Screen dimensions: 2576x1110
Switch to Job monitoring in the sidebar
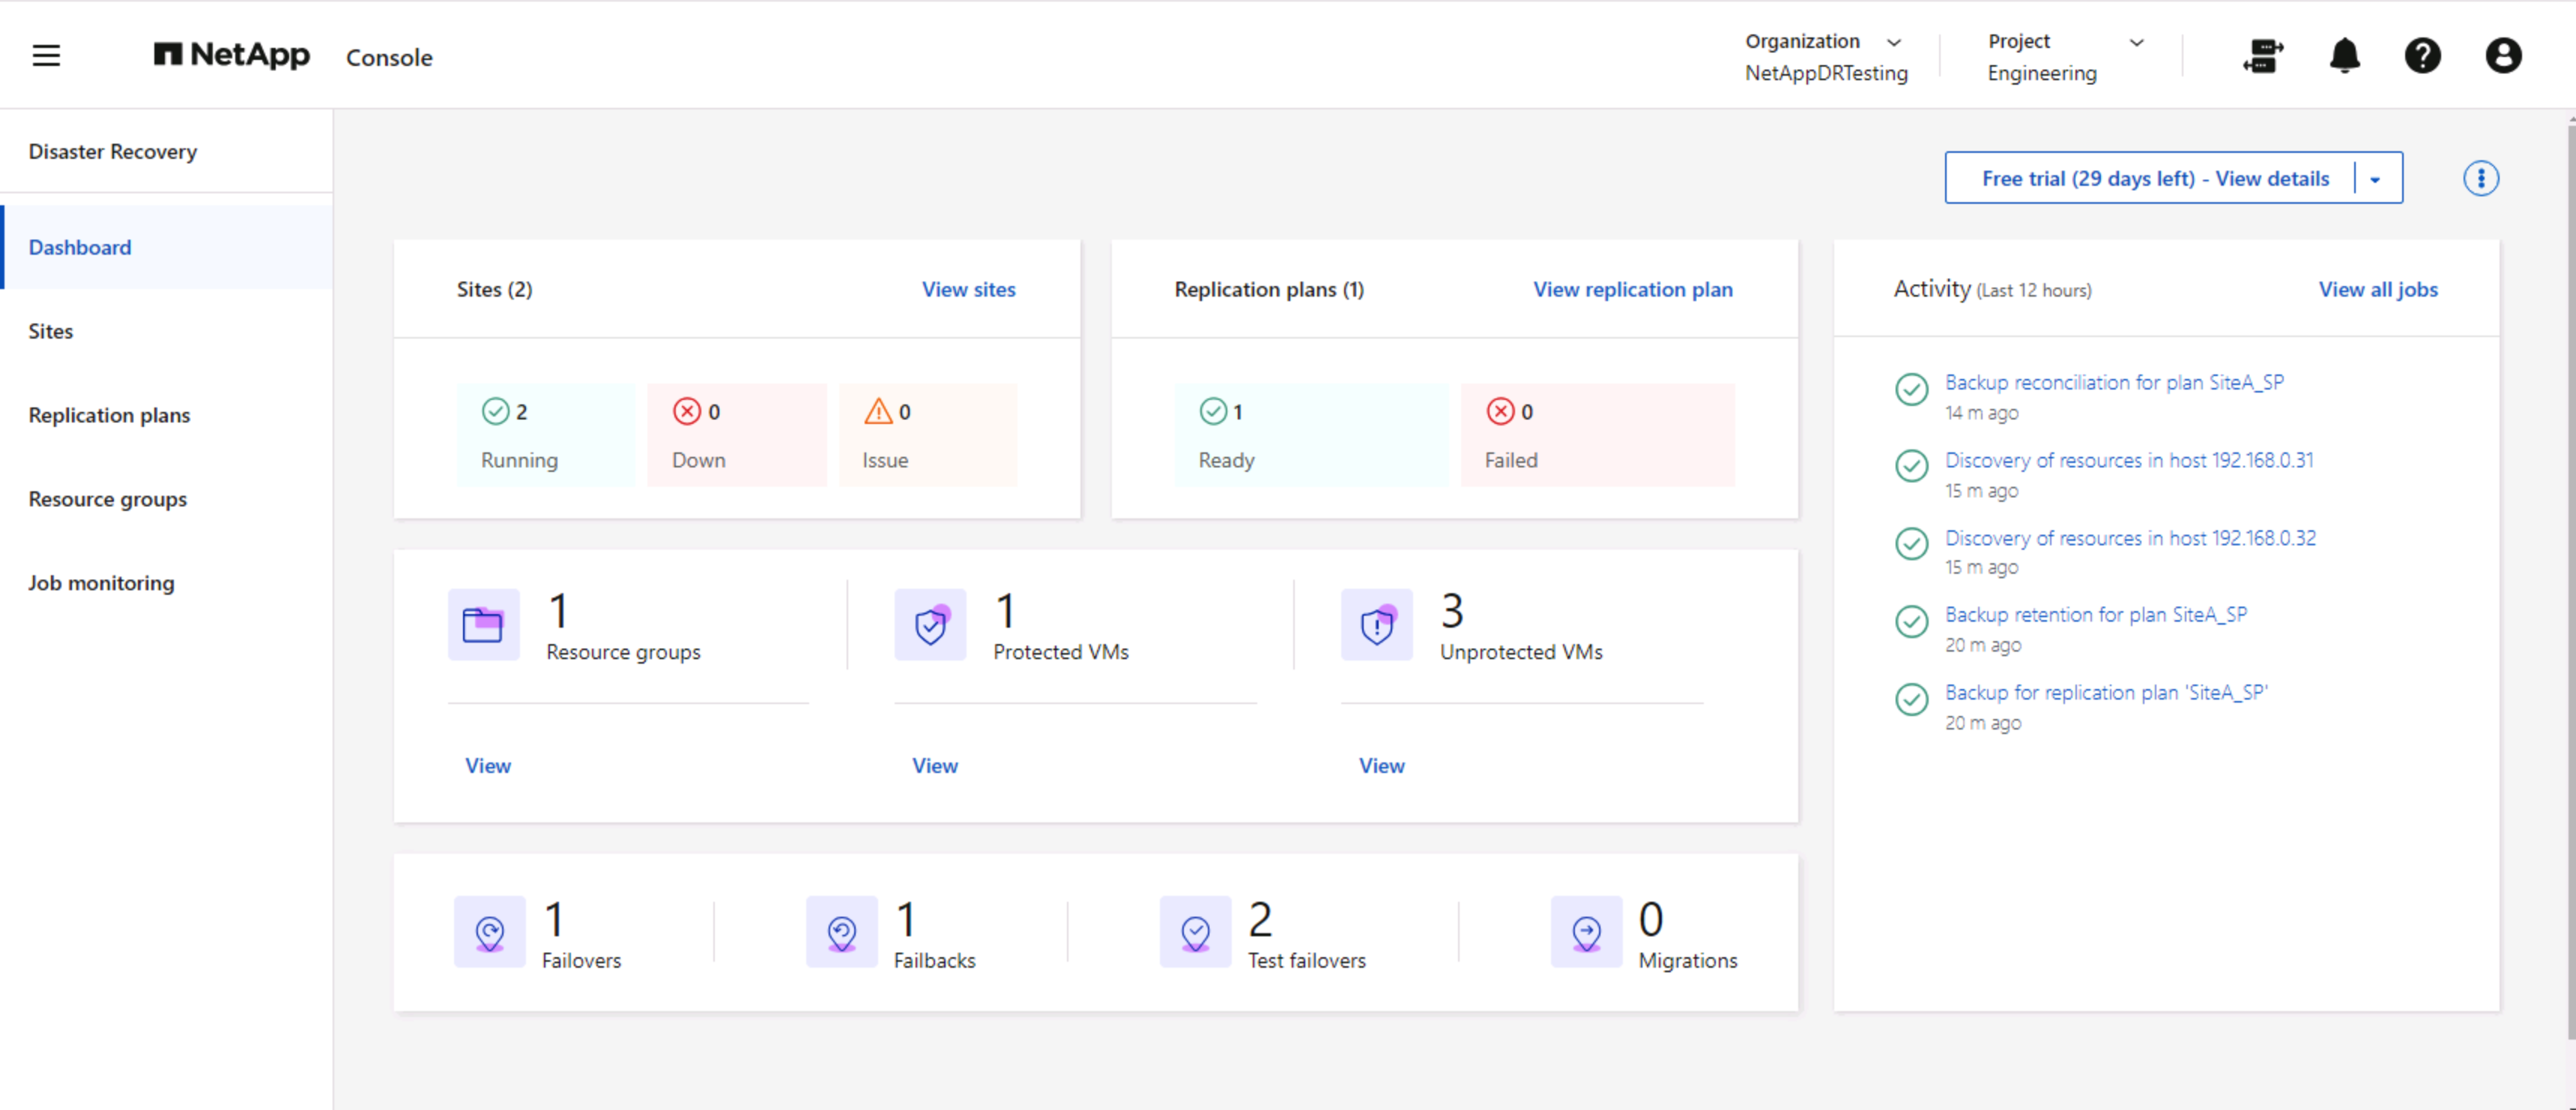pyautogui.click(x=101, y=582)
